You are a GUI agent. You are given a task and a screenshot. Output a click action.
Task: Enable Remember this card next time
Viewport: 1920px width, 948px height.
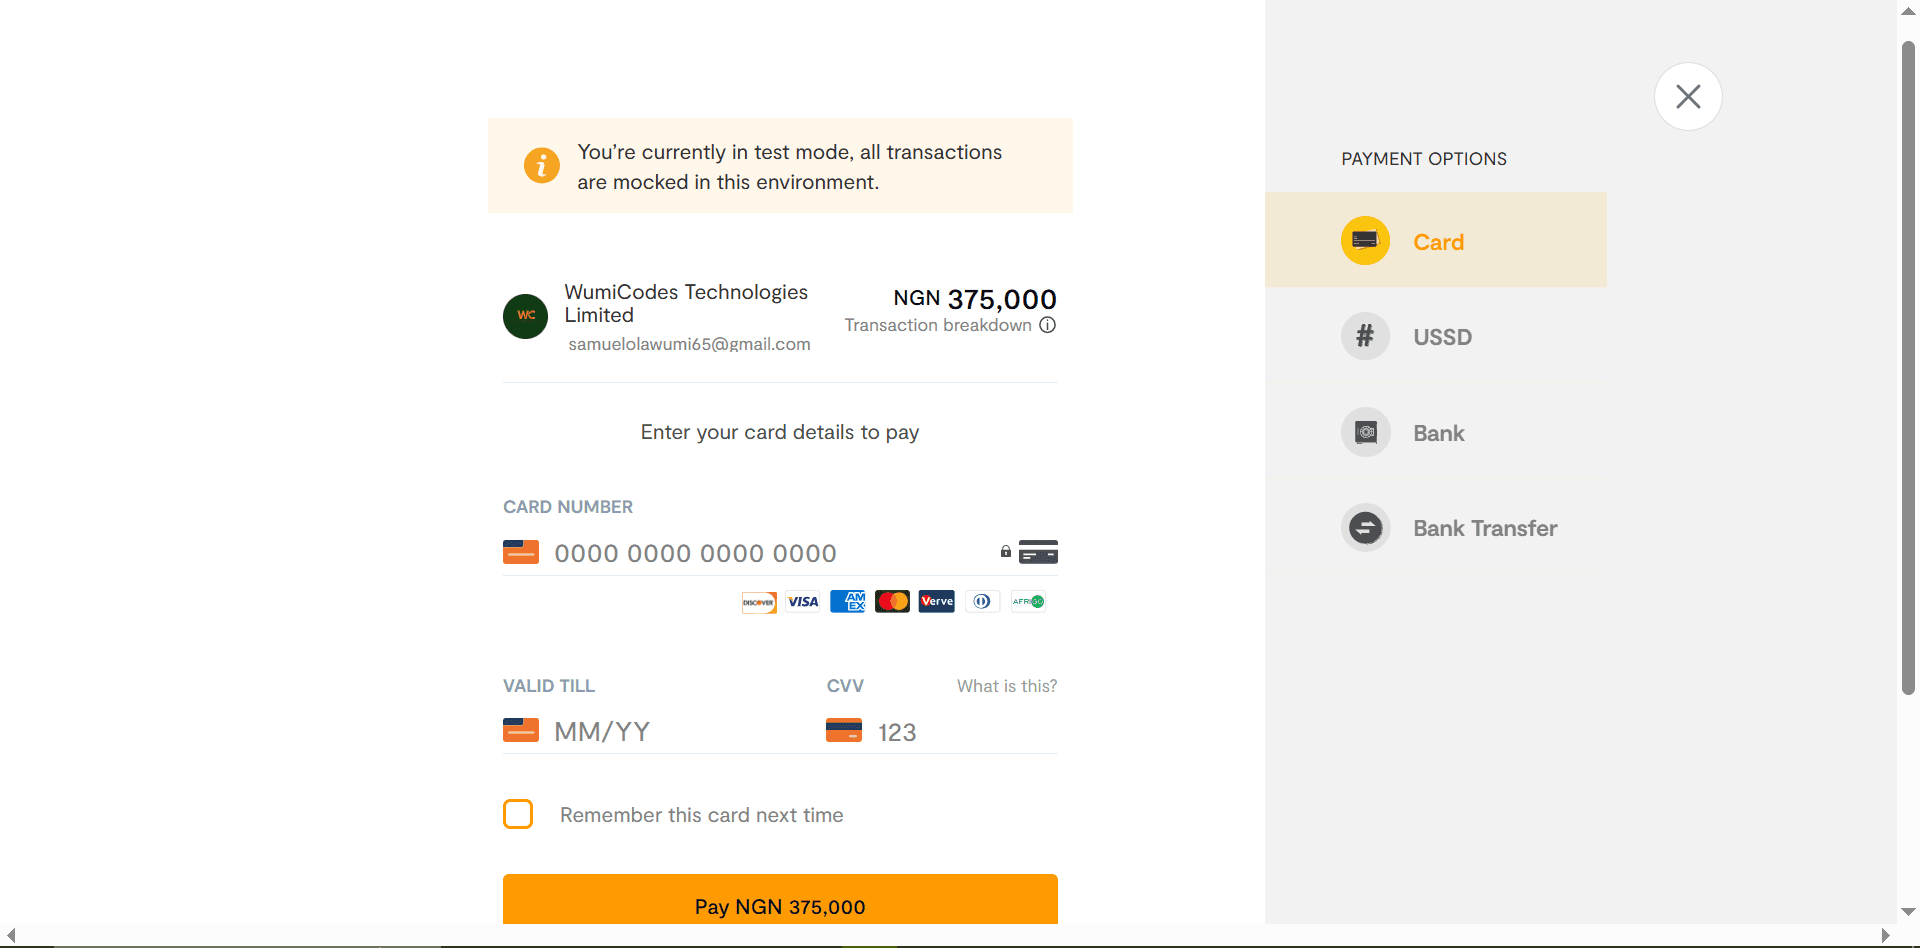coord(518,814)
